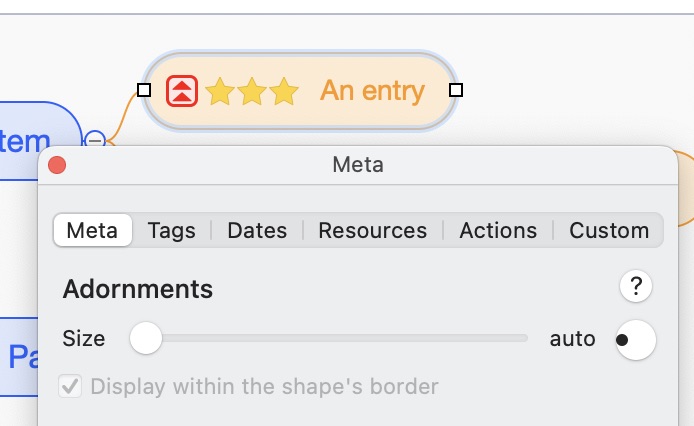Switch to the Tags tab
The image size is (694, 426).
[x=172, y=230]
